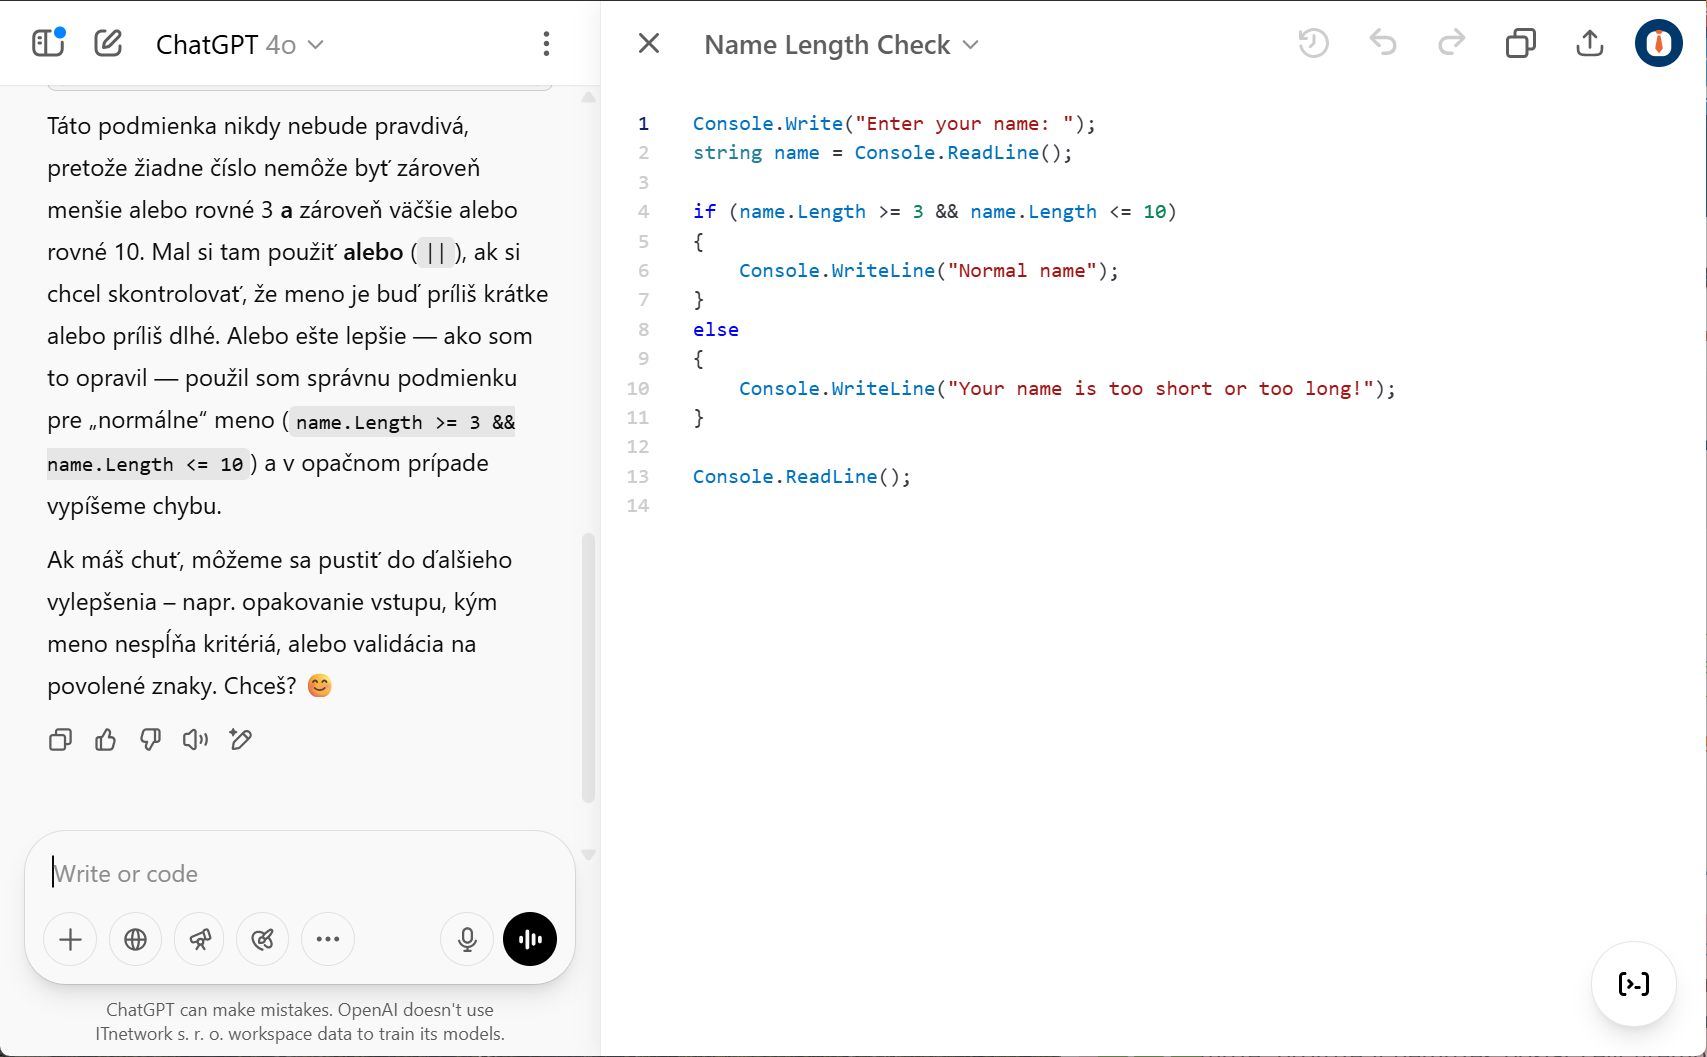Screen dimensions: 1707x1057
Task: Open a new chat with the compose icon
Action: coord(107,43)
